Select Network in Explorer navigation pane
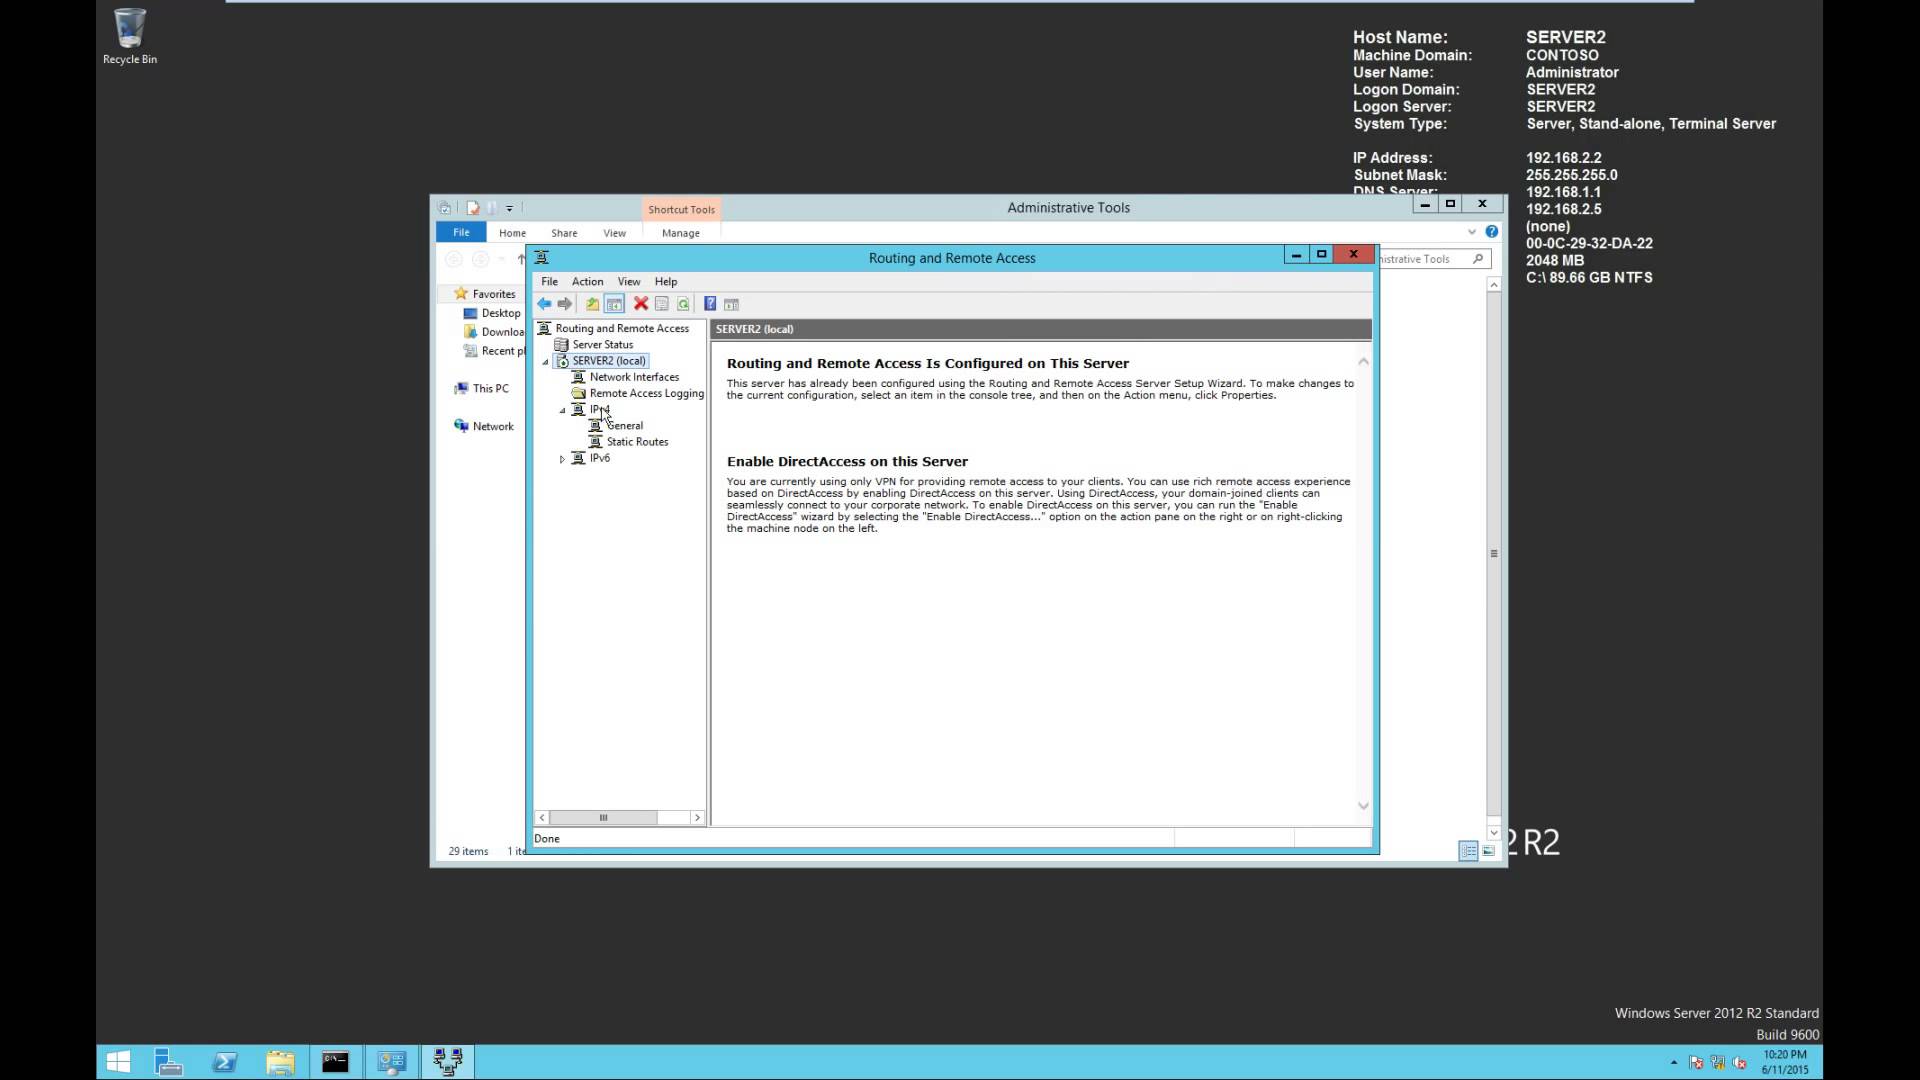The height and width of the screenshot is (1080, 1920). point(493,426)
